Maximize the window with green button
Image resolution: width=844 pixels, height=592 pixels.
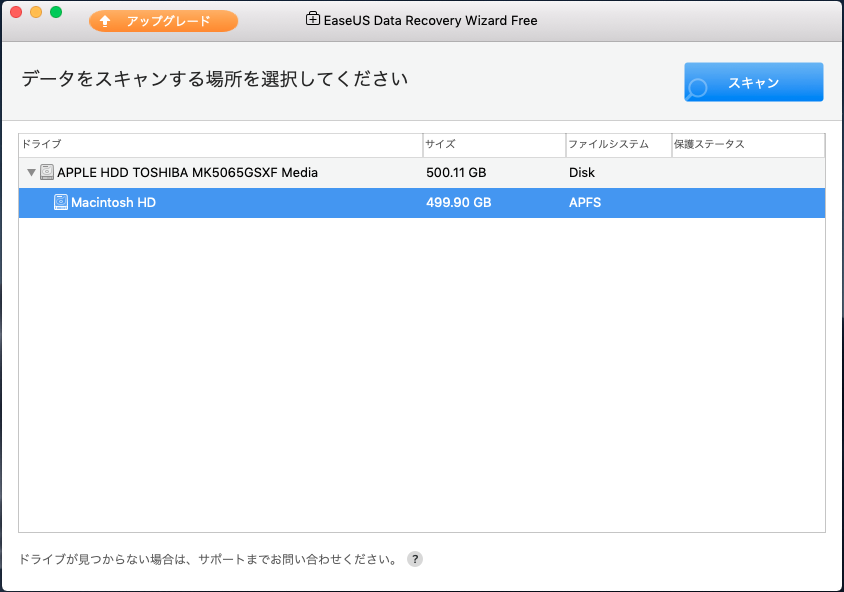pos(56,12)
